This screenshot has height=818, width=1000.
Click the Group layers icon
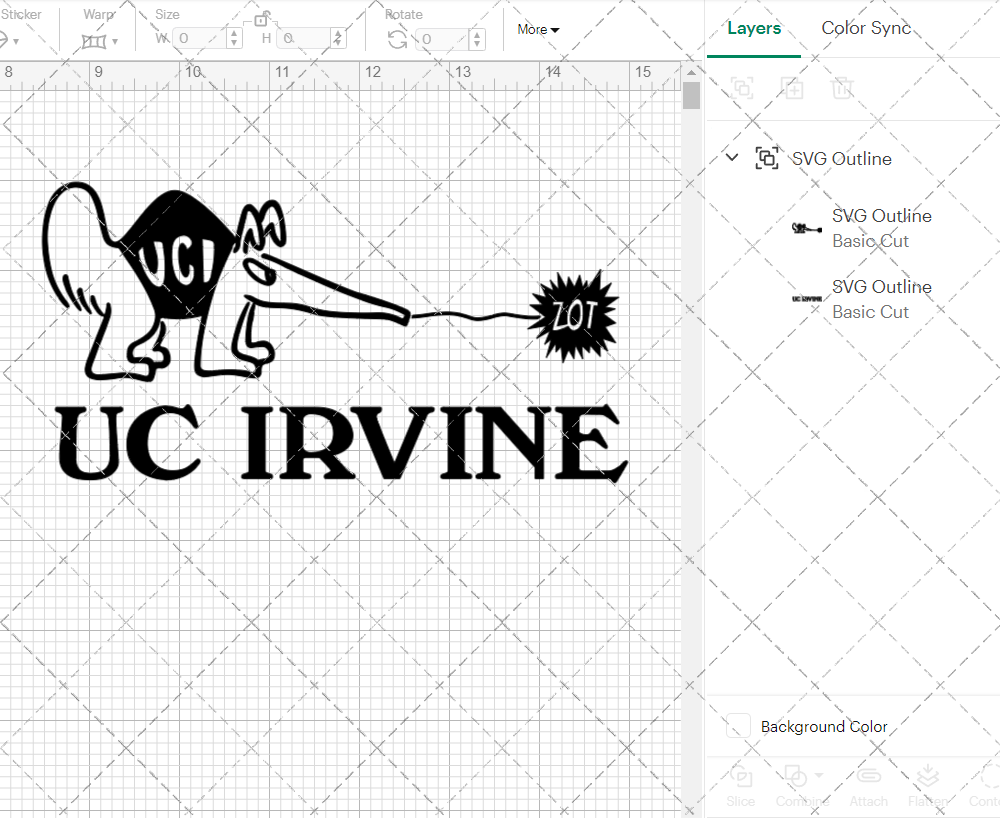pos(742,88)
